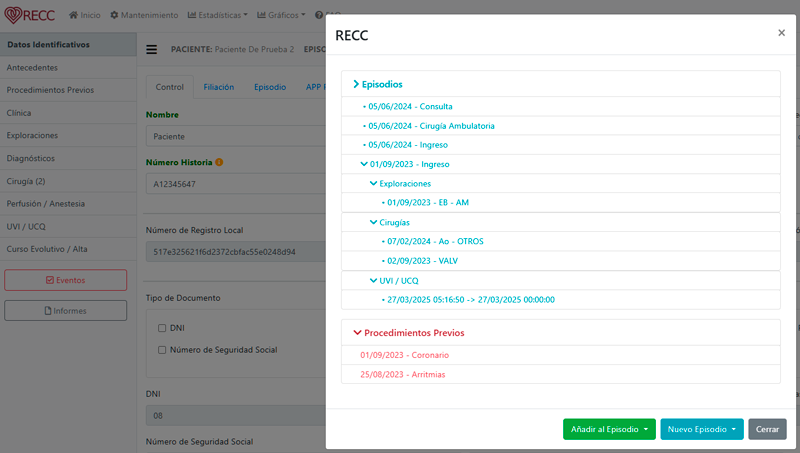Close the RECC dialog with the X
800x453 pixels.
(781, 33)
